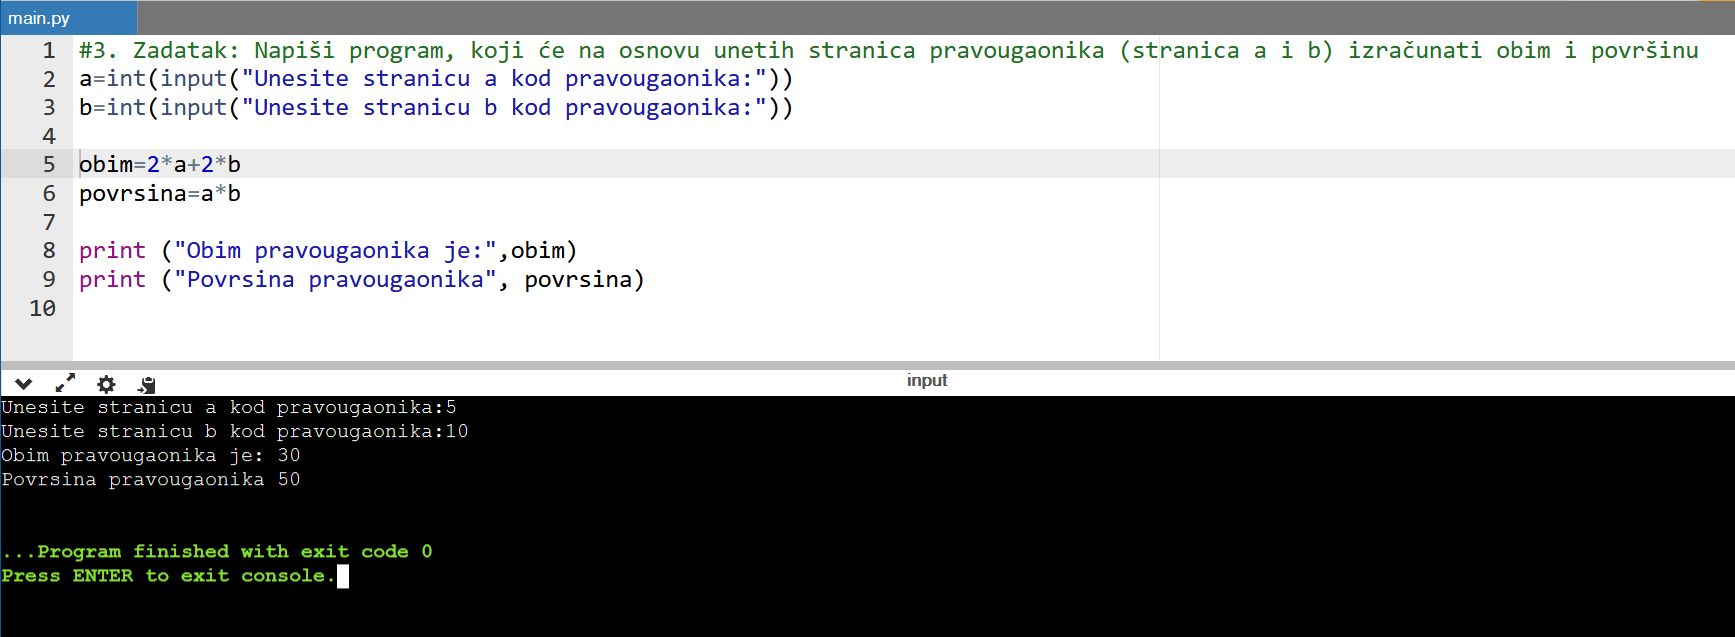
Task: Click the input label above the console
Action: click(926, 380)
